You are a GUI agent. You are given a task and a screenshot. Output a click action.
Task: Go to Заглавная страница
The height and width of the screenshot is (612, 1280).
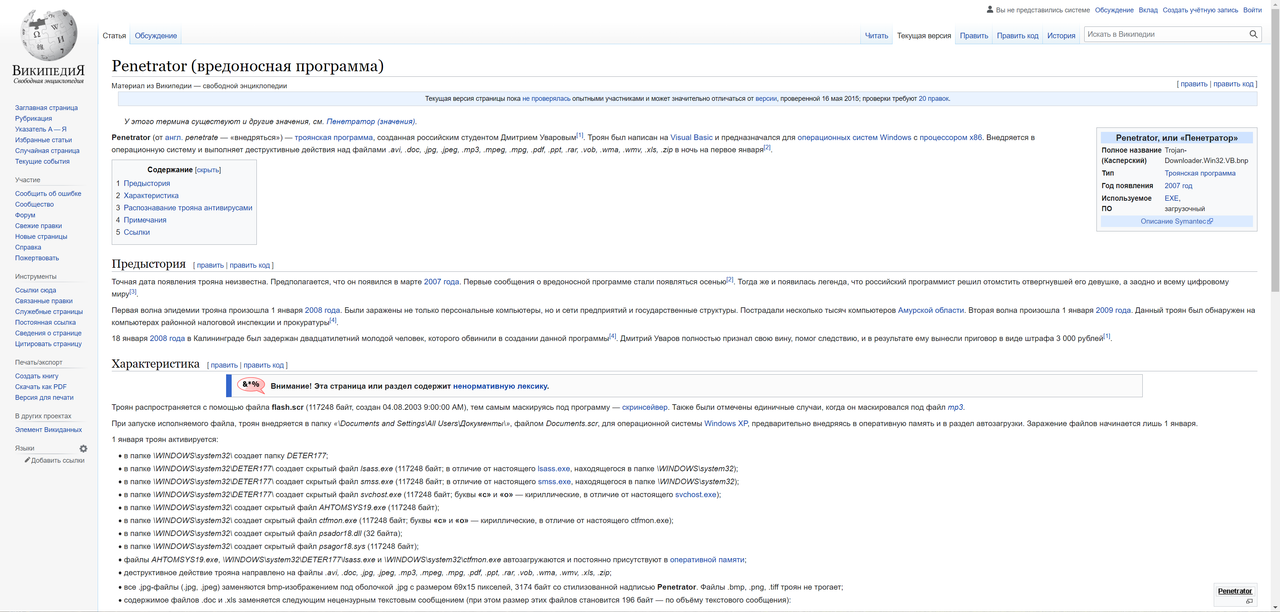pos(46,107)
